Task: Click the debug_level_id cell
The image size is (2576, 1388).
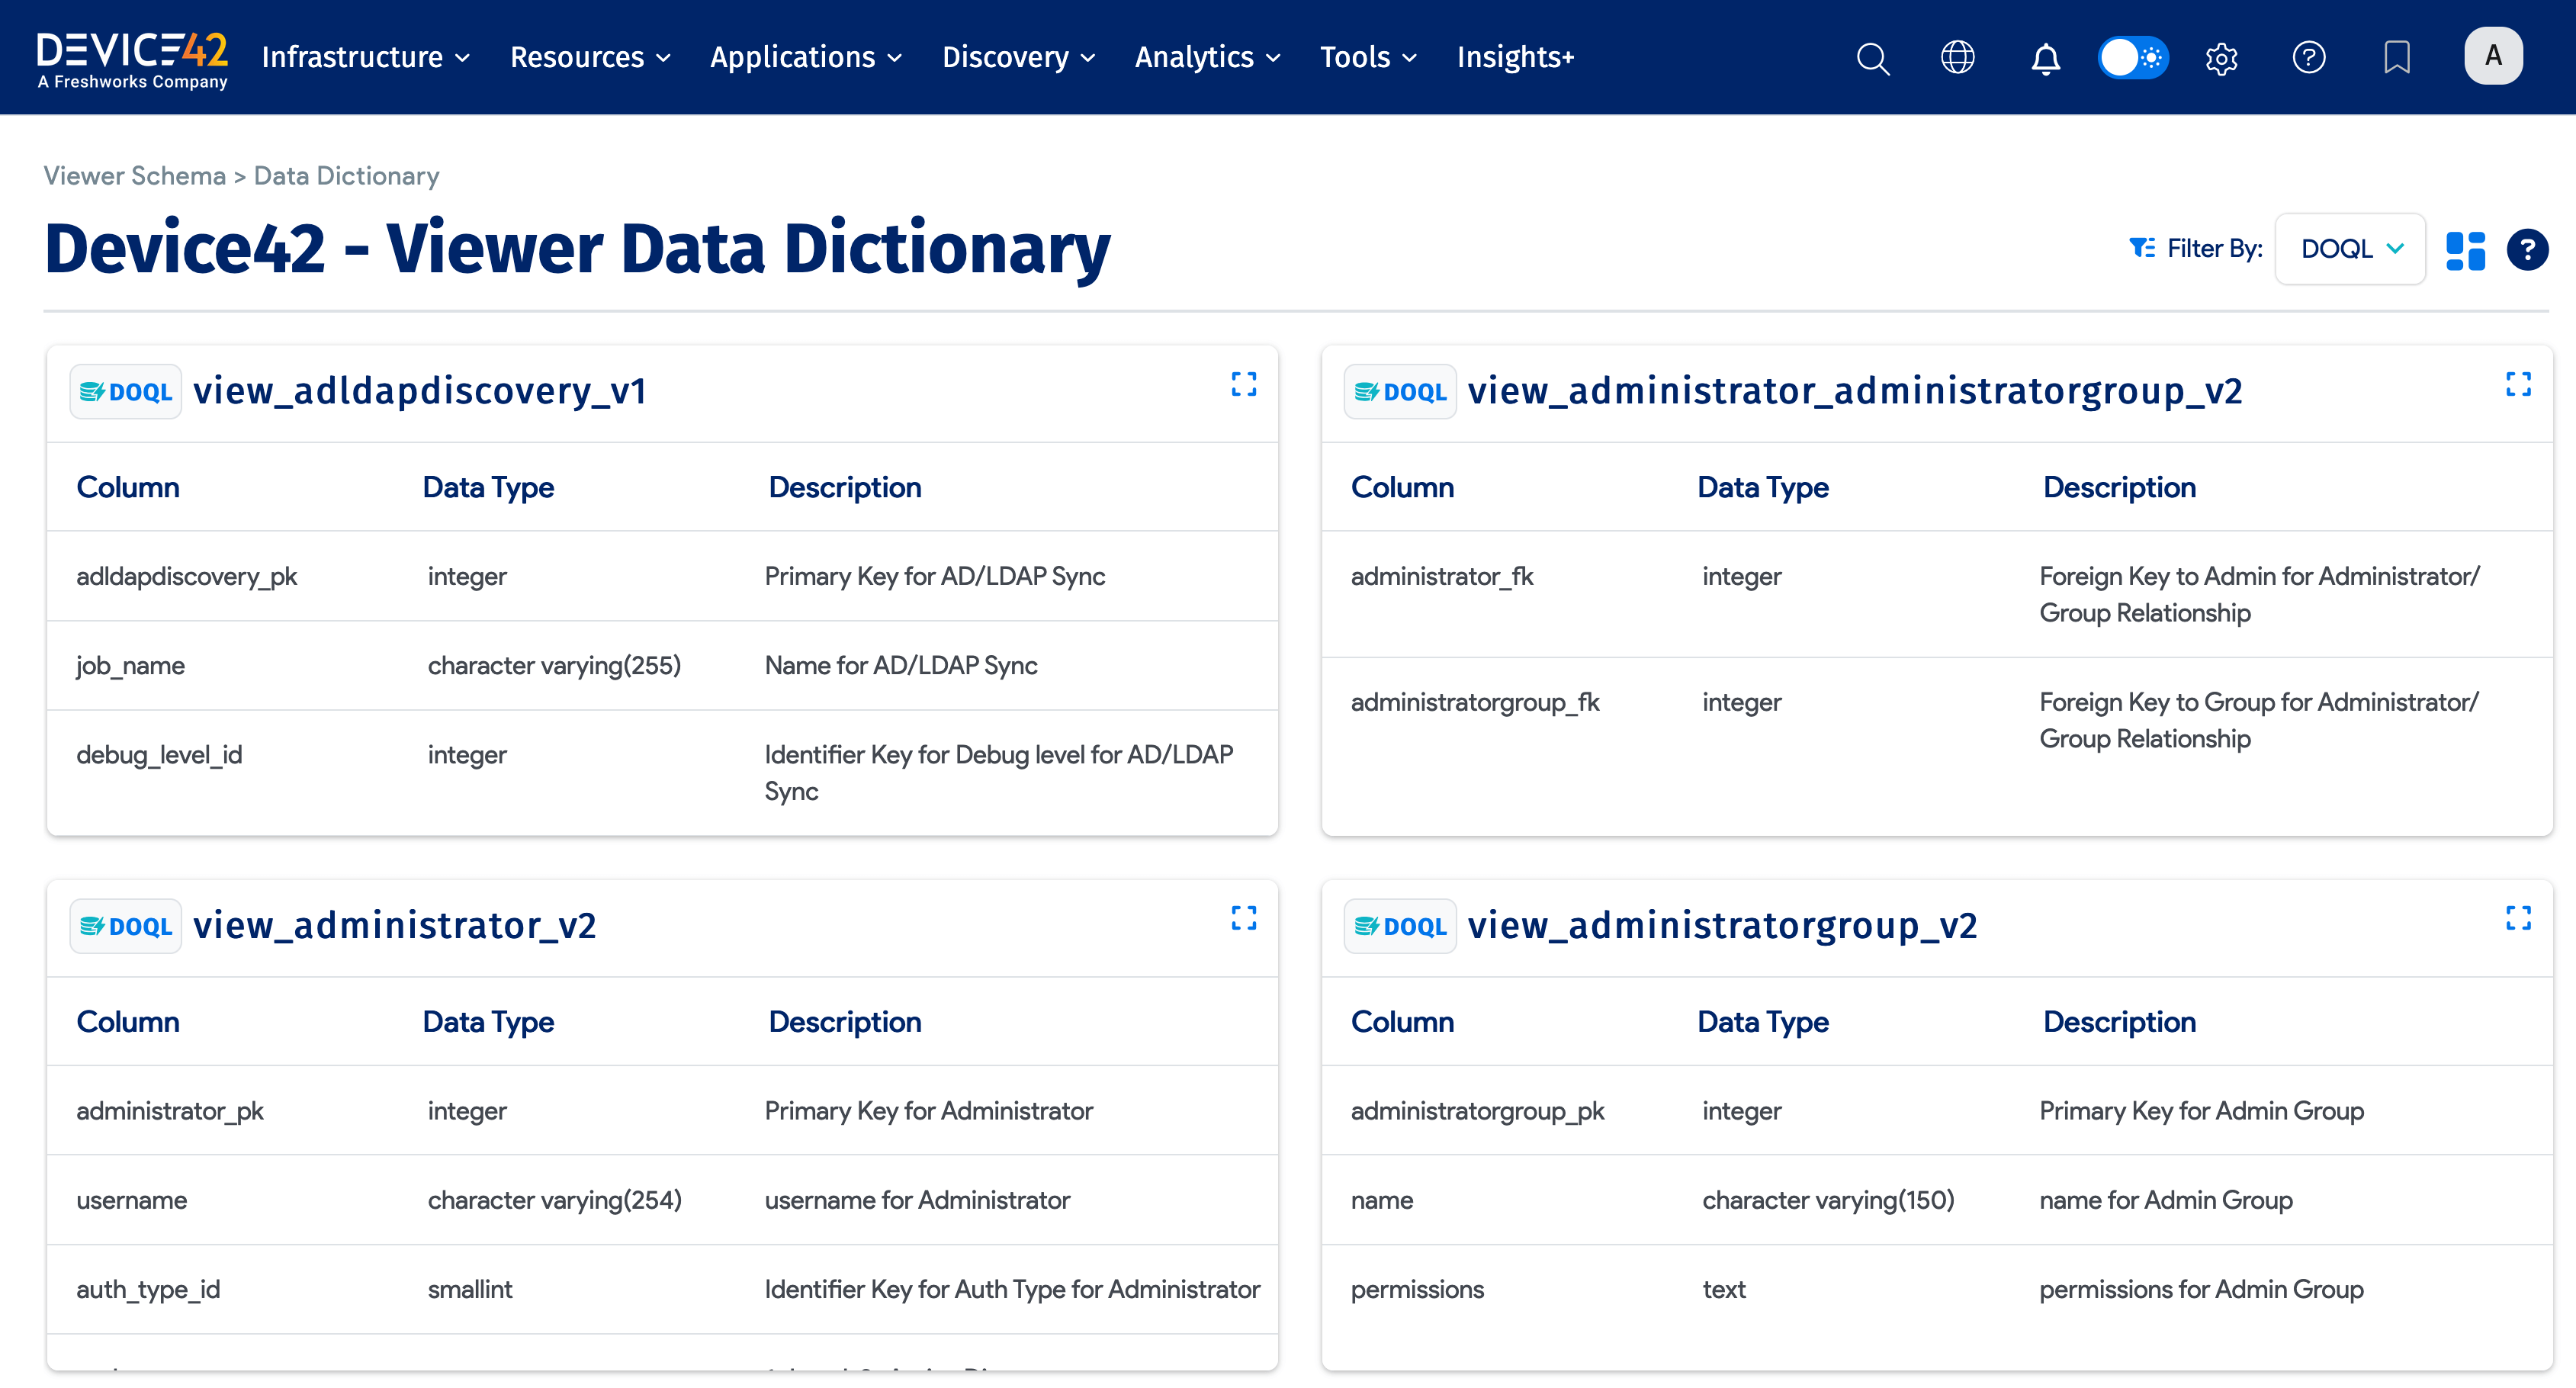Action: click(159, 754)
